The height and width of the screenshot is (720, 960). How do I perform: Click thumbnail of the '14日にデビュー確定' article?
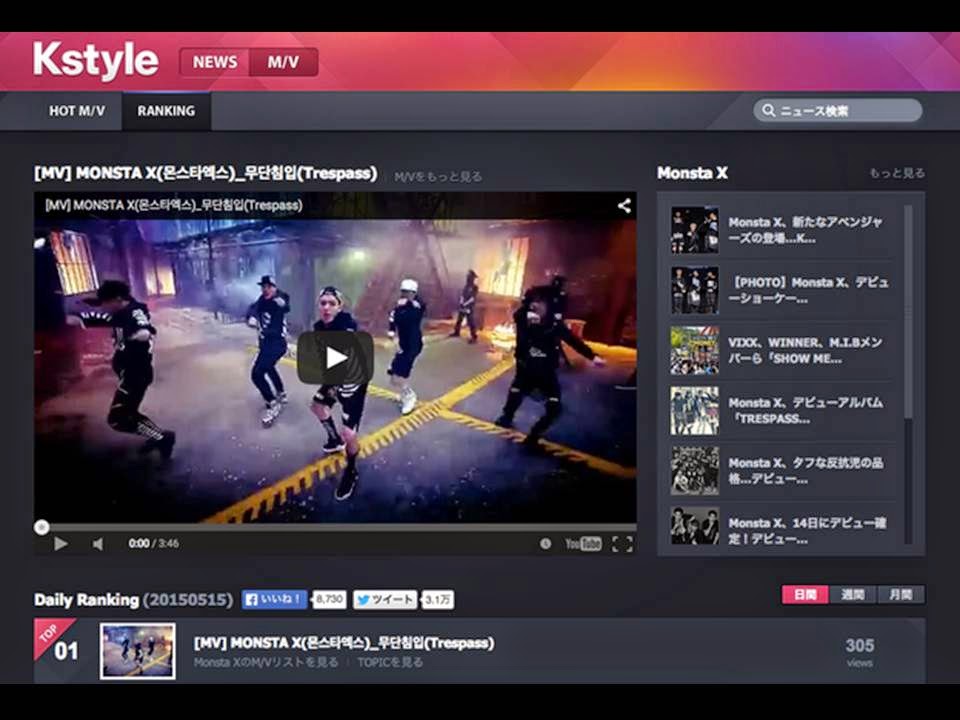(x=694, y=526)
